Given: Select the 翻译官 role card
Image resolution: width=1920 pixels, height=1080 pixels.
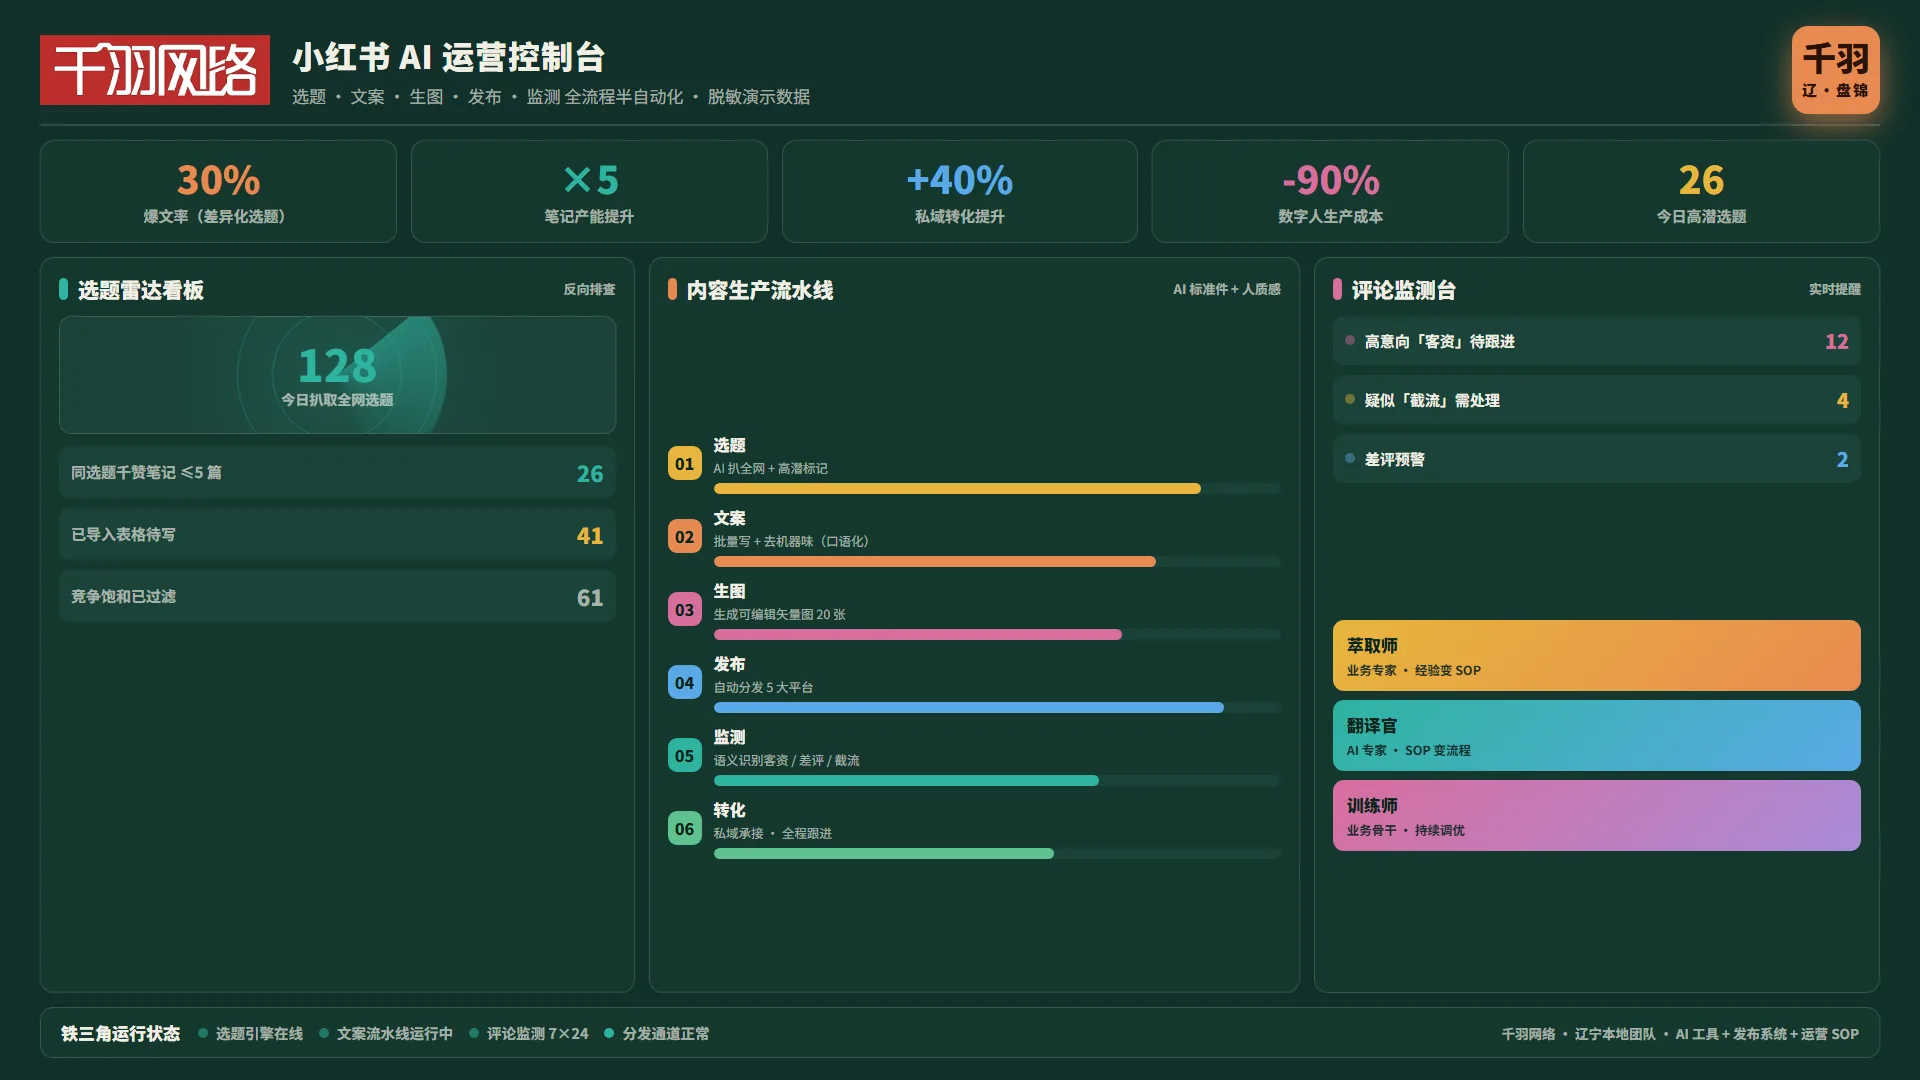Looking at the screenshot, I should click(1597, 736).
